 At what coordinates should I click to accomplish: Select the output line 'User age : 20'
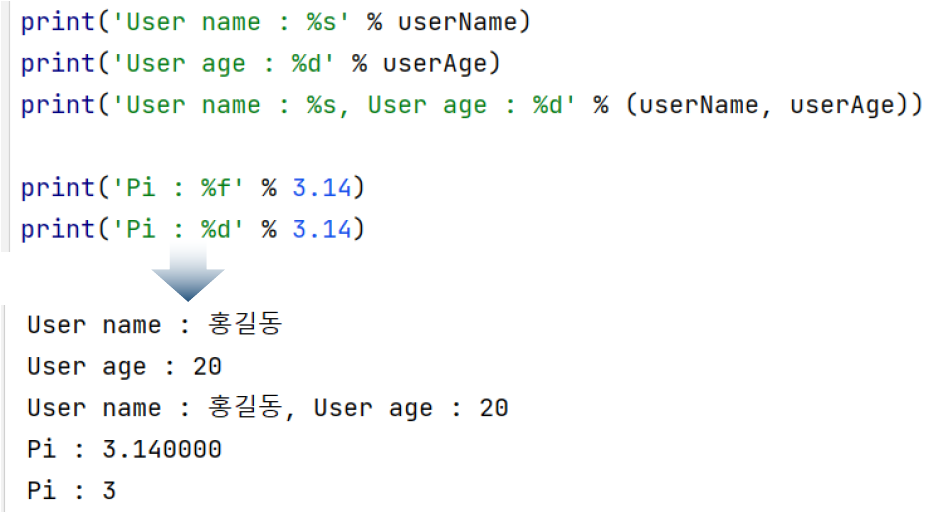click(124, 367)
